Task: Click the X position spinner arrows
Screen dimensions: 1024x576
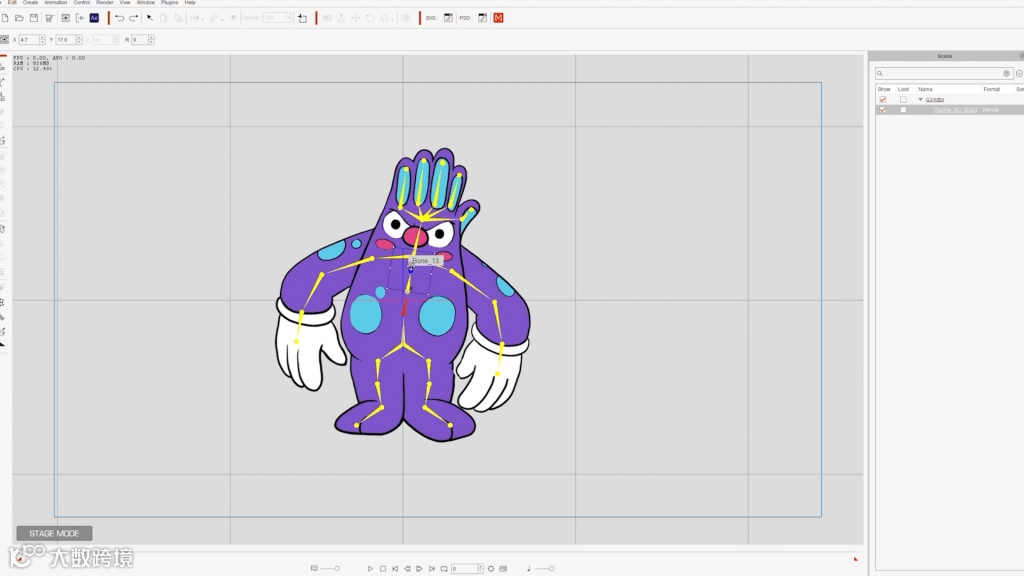Action: pos(42,40)
